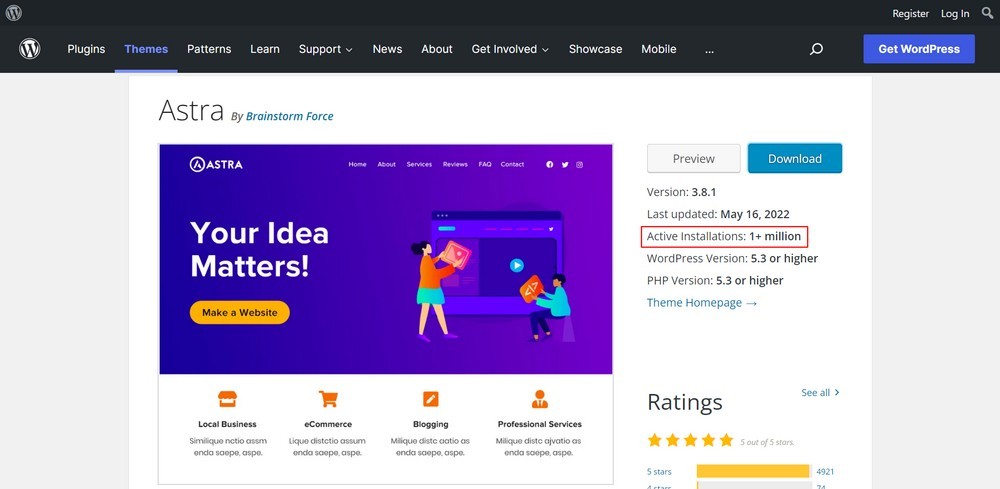Expand the Get Involved dropdown menu
This screenshot has width=1000, height=489.
point(510,49)
